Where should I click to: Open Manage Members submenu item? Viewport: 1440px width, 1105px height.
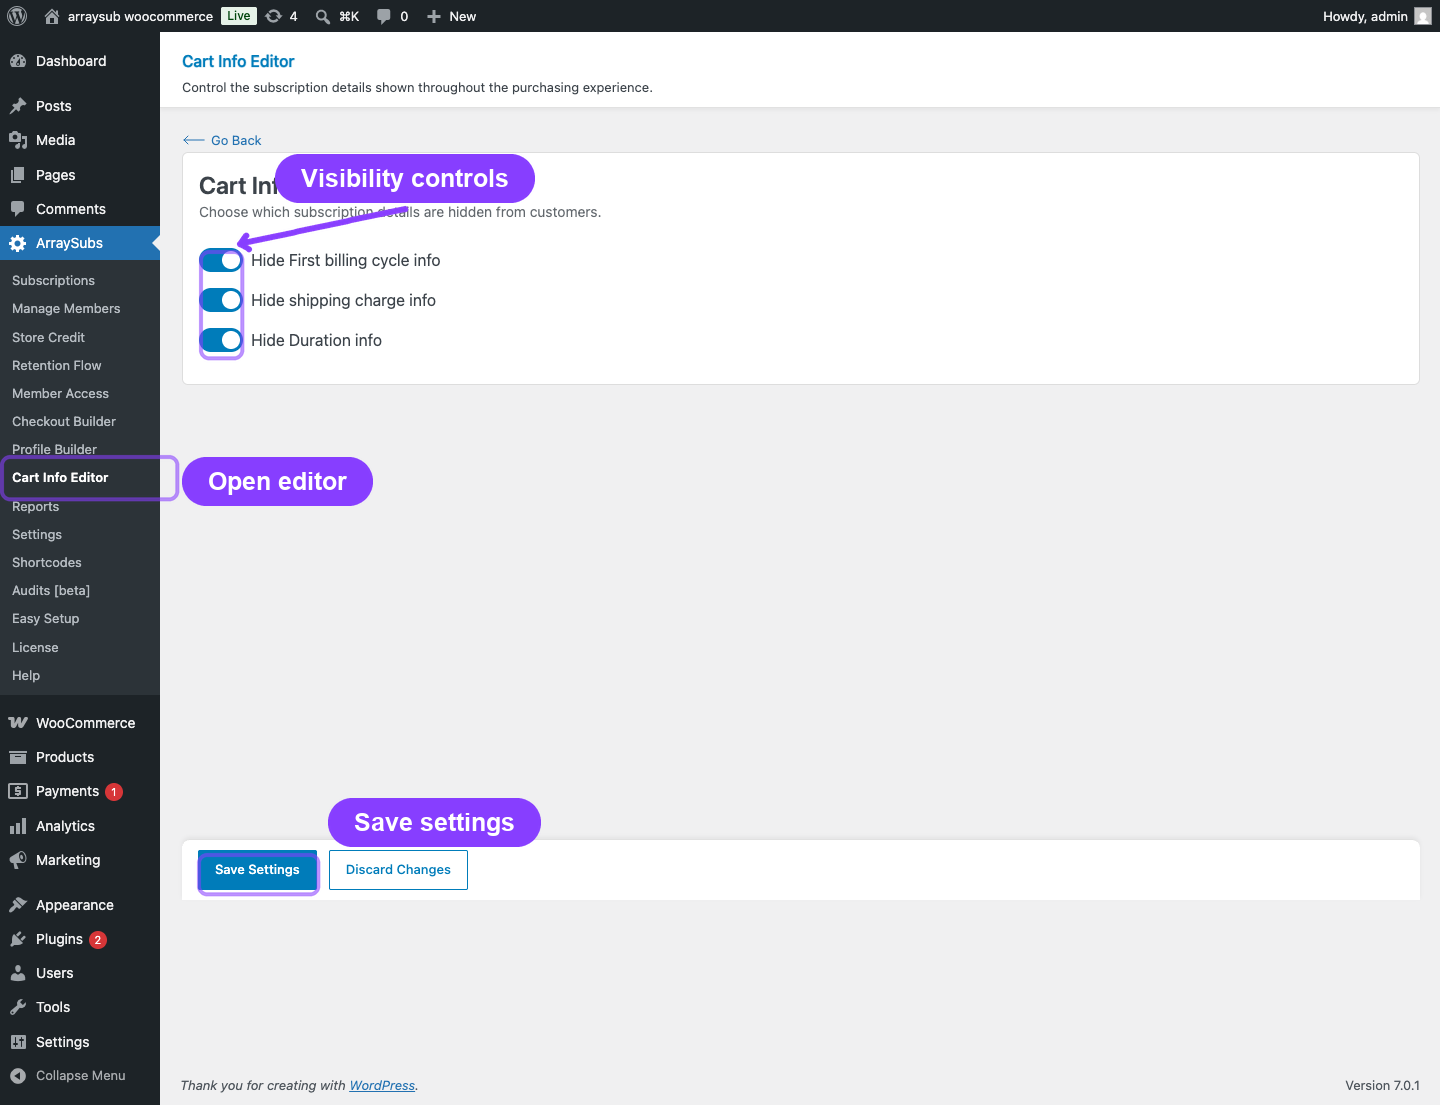[x=66, y=309]
